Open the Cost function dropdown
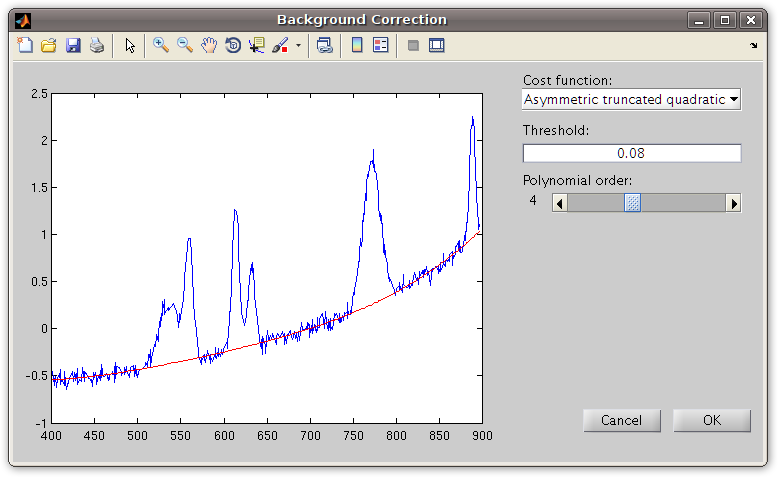778x477 pixels. click(632, 99)
